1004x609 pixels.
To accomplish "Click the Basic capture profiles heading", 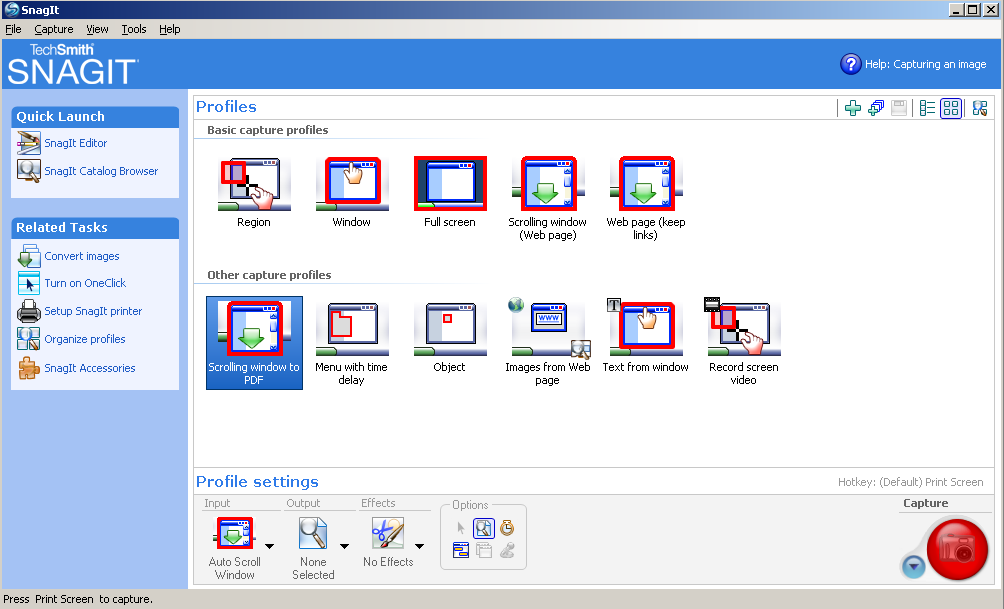I will 268,130.
